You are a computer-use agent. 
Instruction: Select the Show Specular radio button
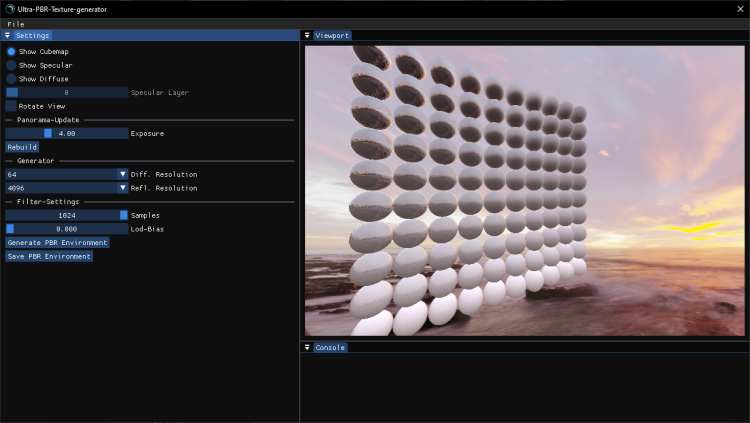click(x=11, y=65)
